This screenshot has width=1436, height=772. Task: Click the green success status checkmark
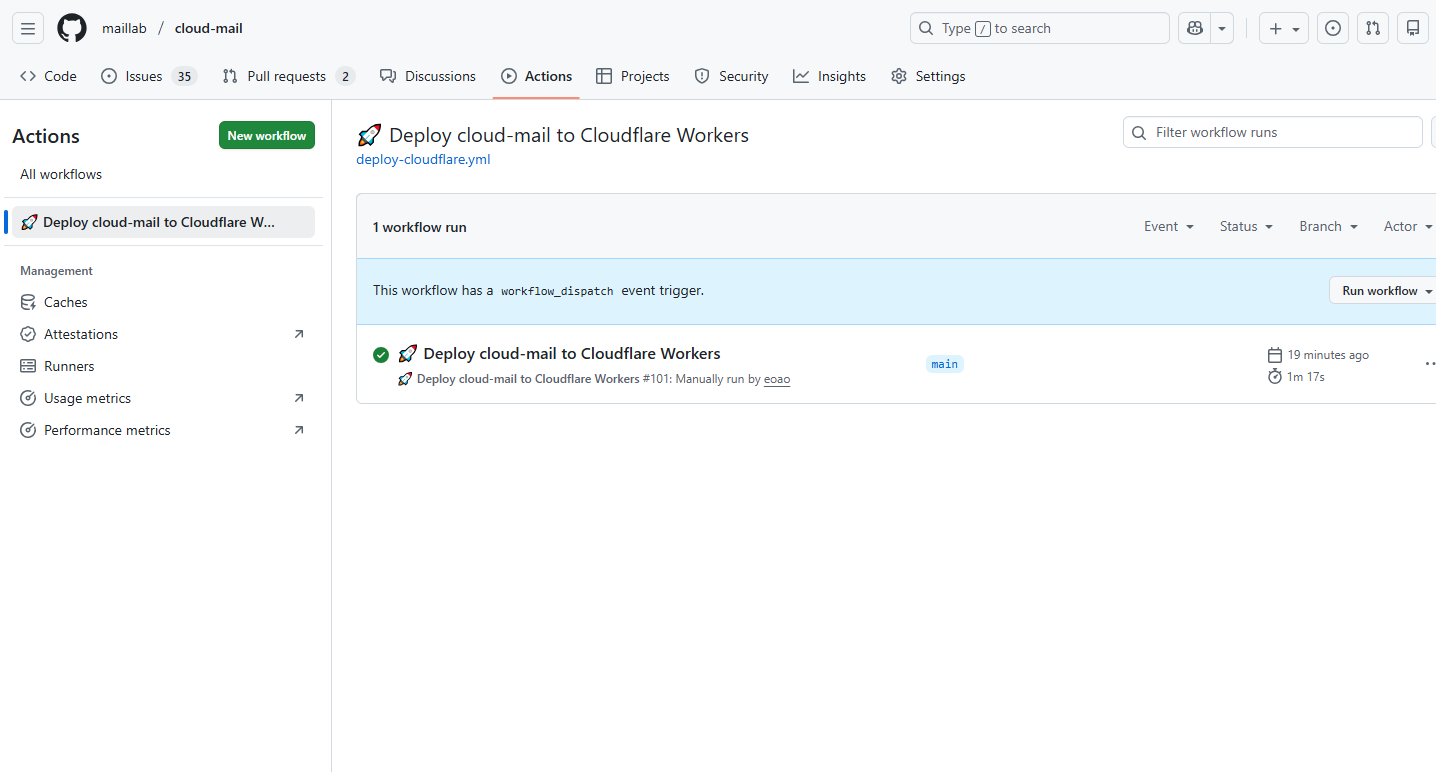tap(381, 355)
